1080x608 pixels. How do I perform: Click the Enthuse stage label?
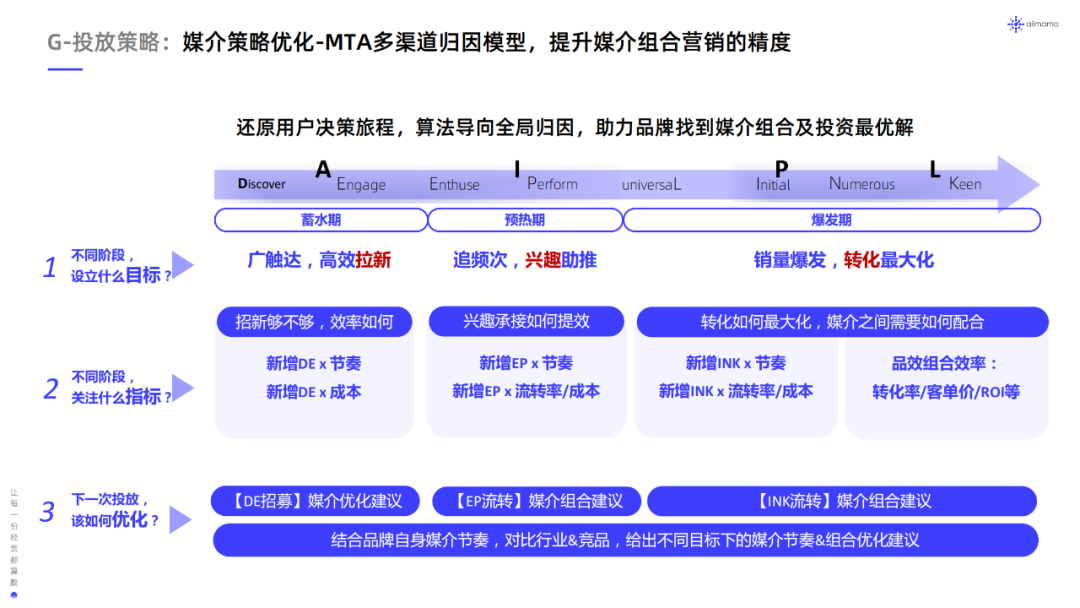(455, 185)
